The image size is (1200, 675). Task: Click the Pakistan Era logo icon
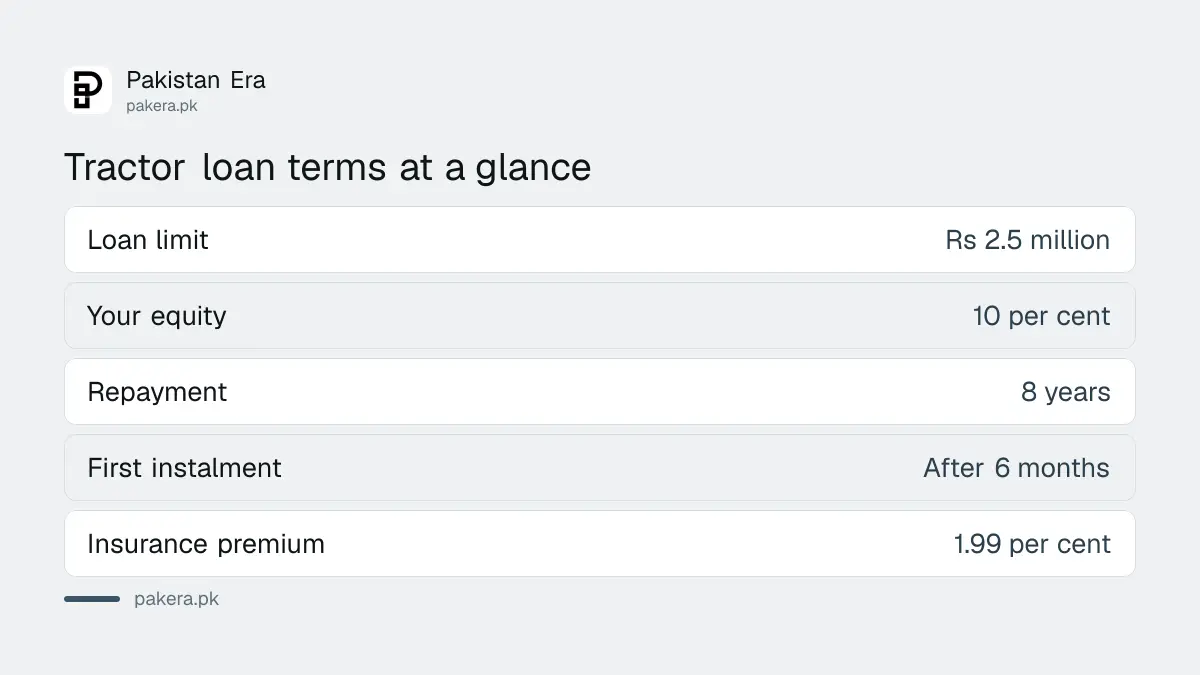point(88,90)
